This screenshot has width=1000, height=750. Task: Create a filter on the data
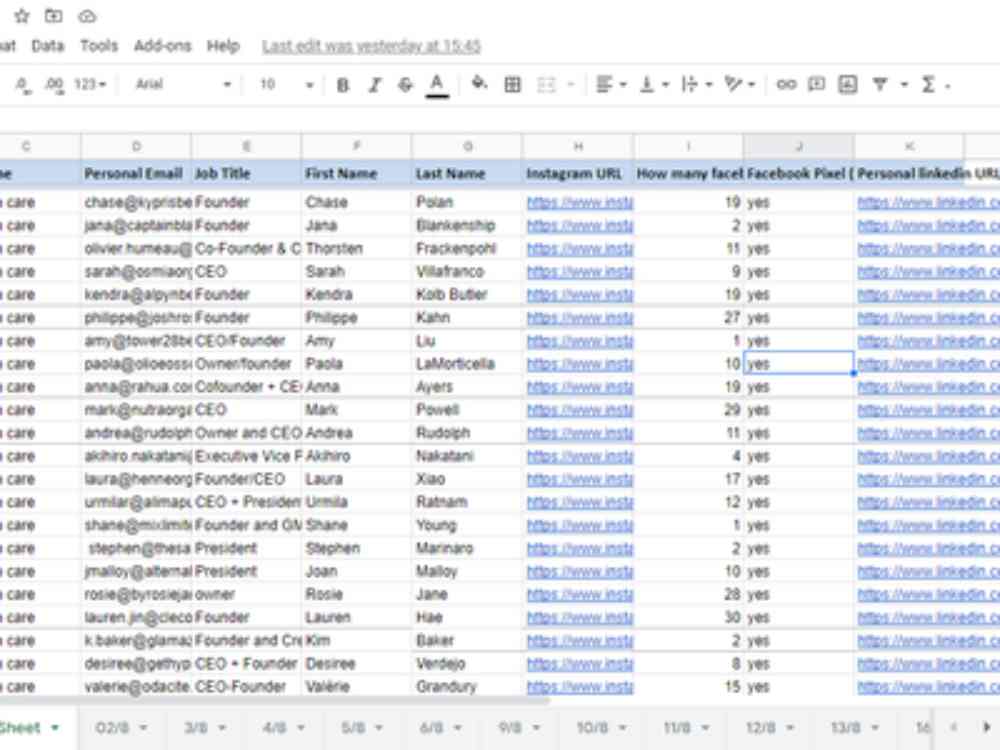coord(879,85)
